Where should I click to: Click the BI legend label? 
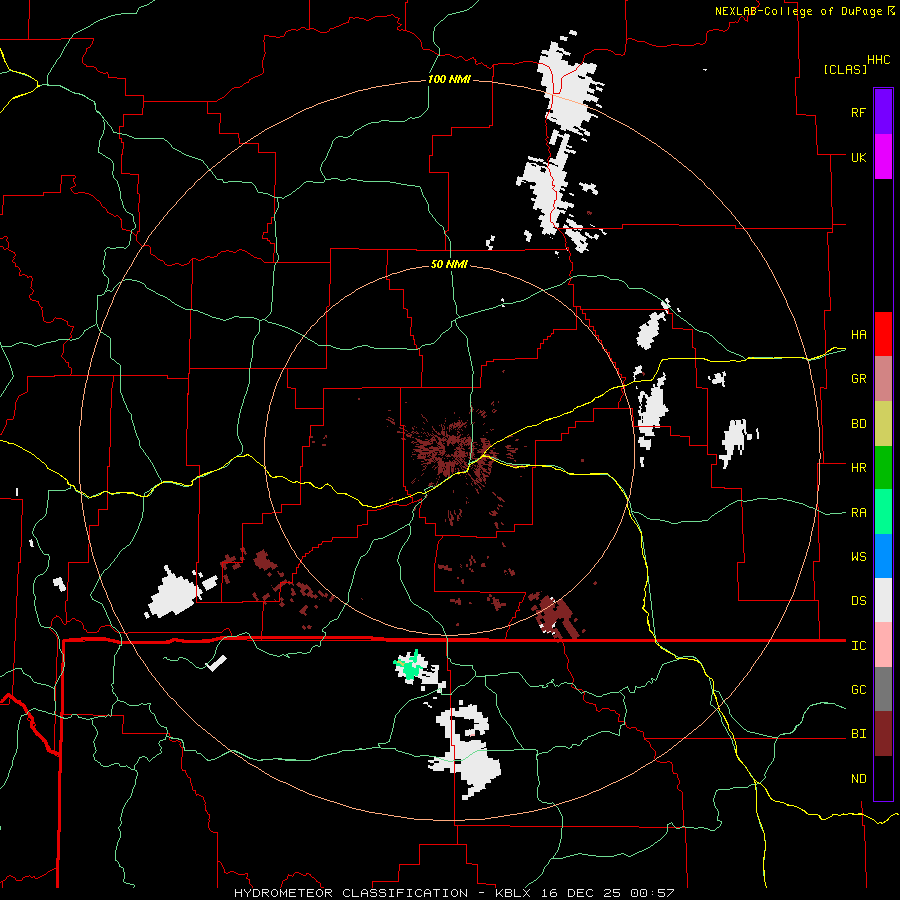click(x=858, y=734)
